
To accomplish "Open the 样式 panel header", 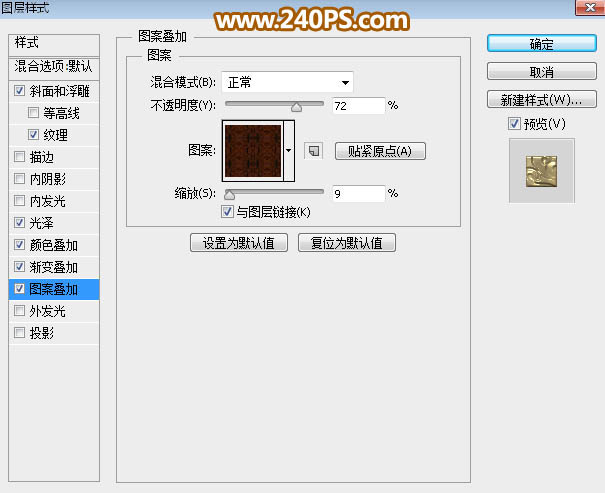I will click(54, 43).
